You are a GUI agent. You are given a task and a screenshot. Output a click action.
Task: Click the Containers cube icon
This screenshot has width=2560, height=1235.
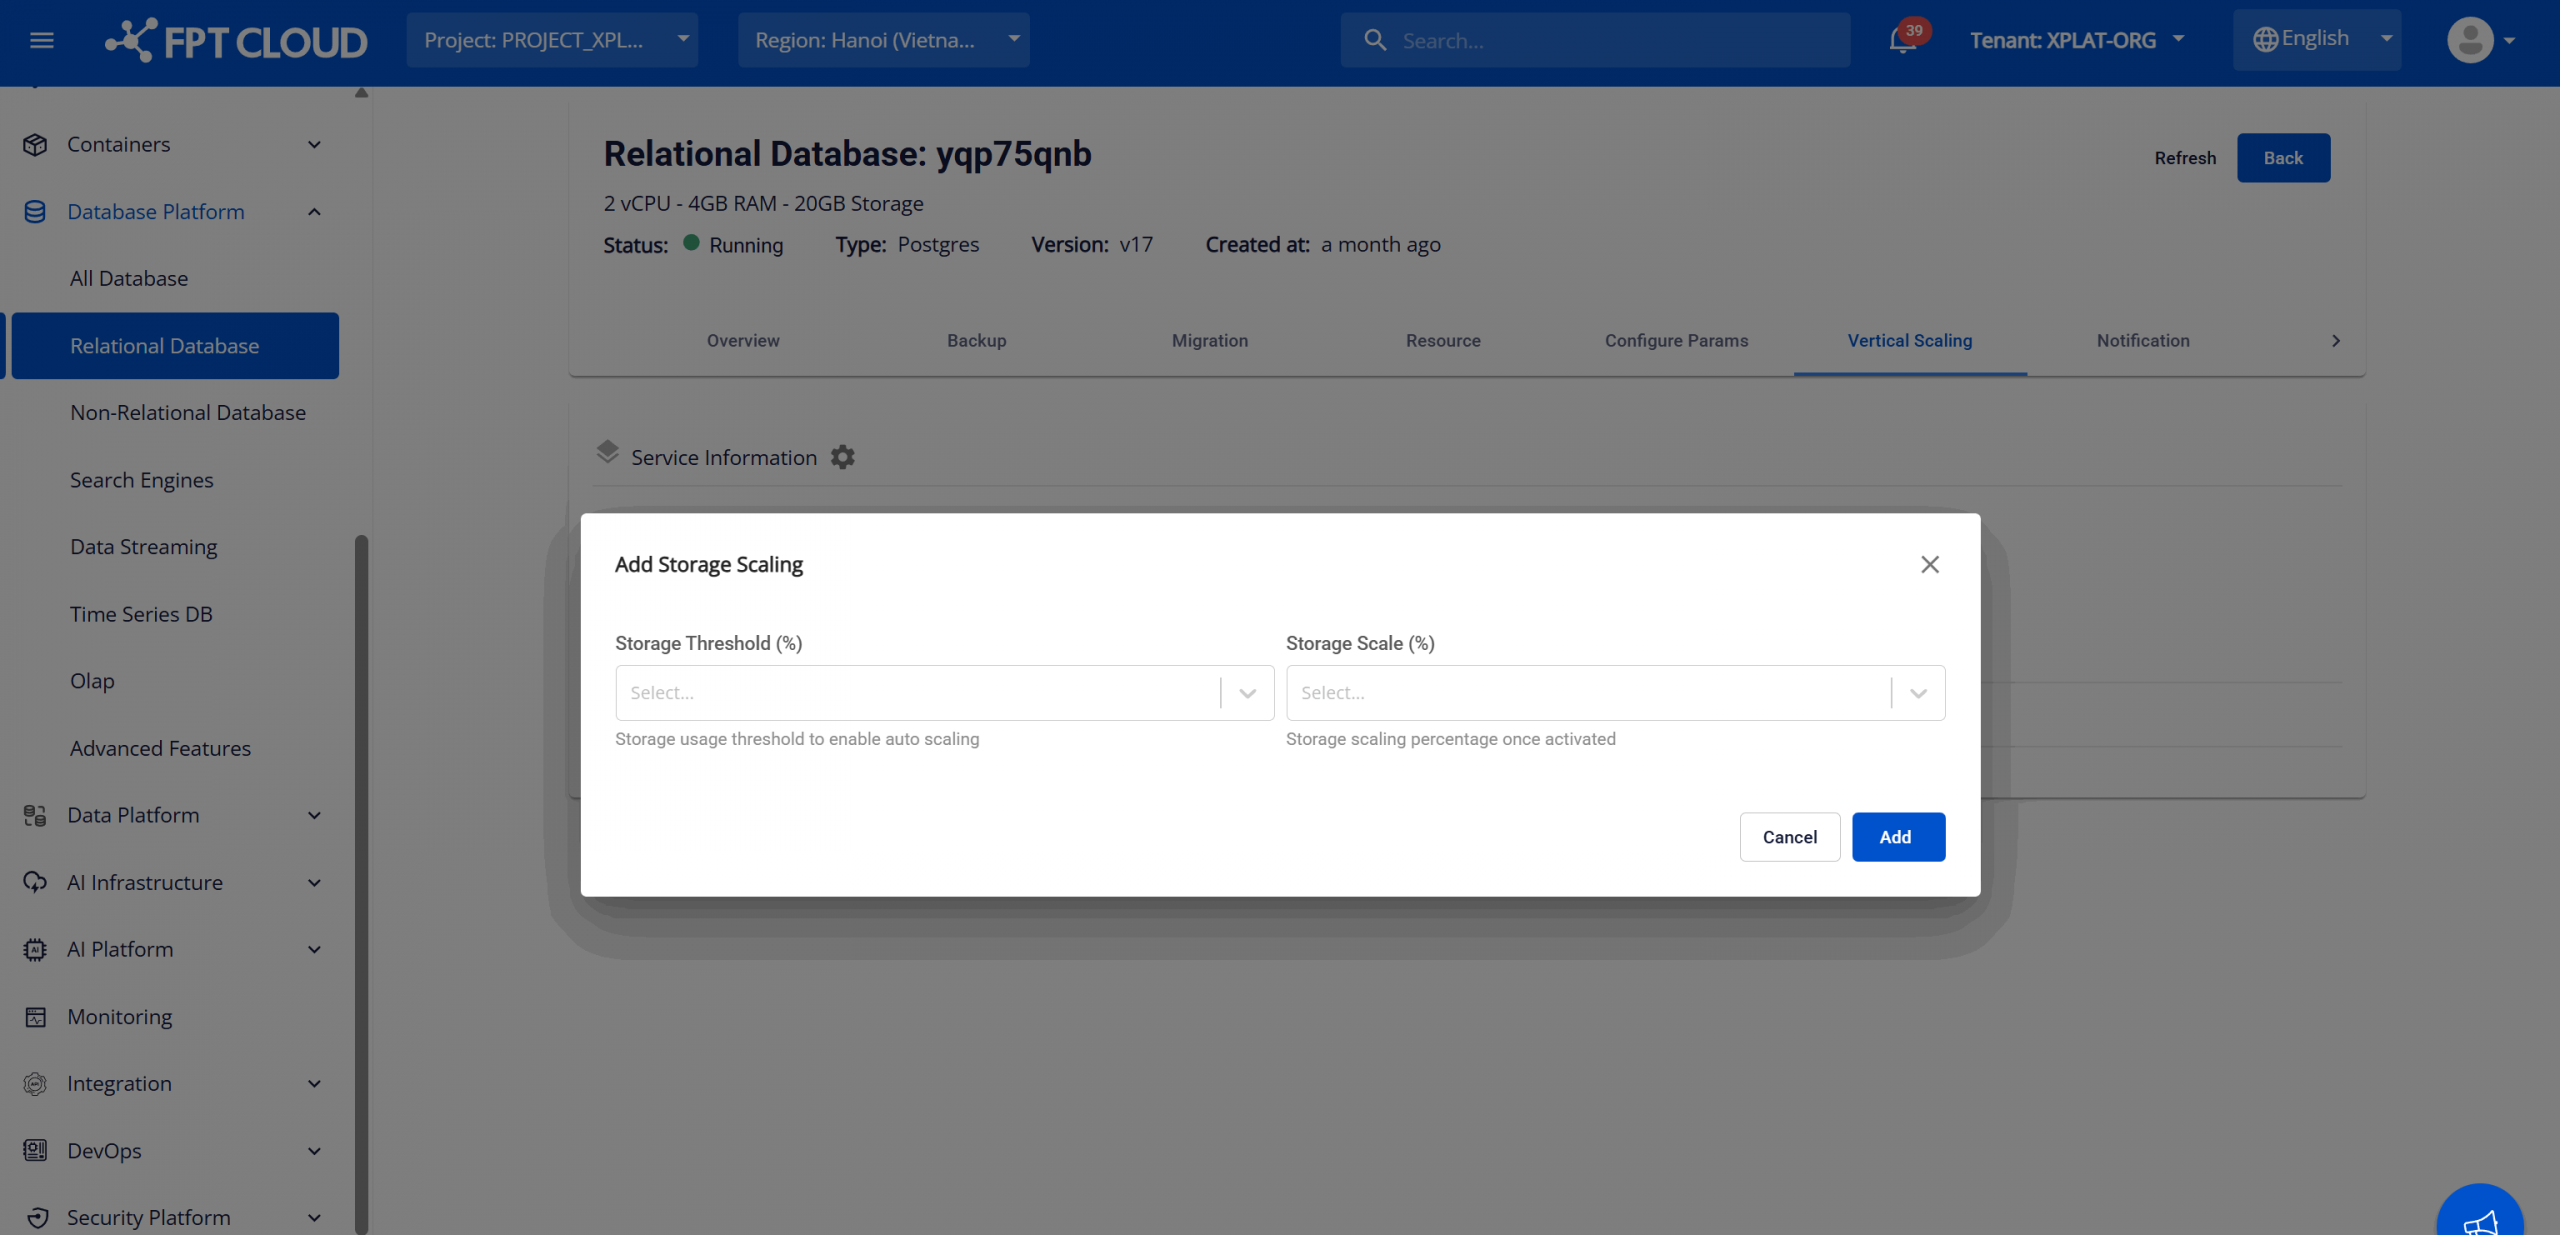click(36, 145)
